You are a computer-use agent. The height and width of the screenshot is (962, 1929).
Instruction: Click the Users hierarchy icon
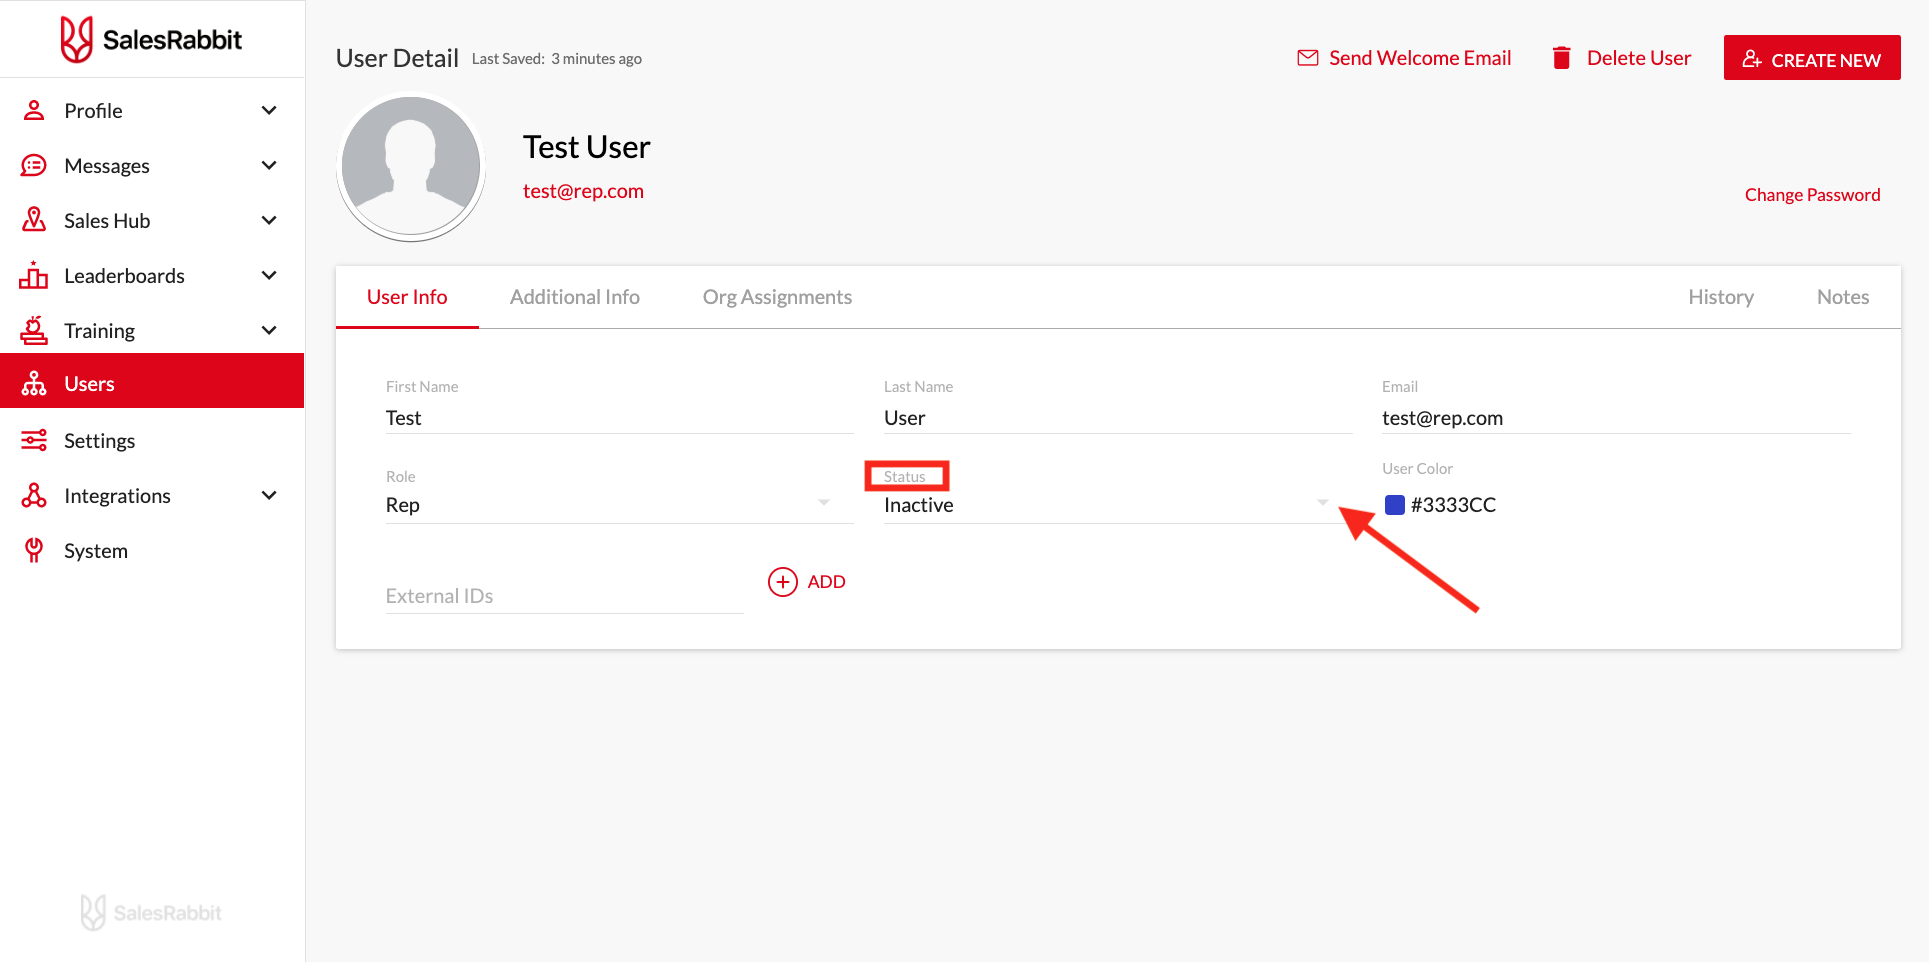click(34, 384)
